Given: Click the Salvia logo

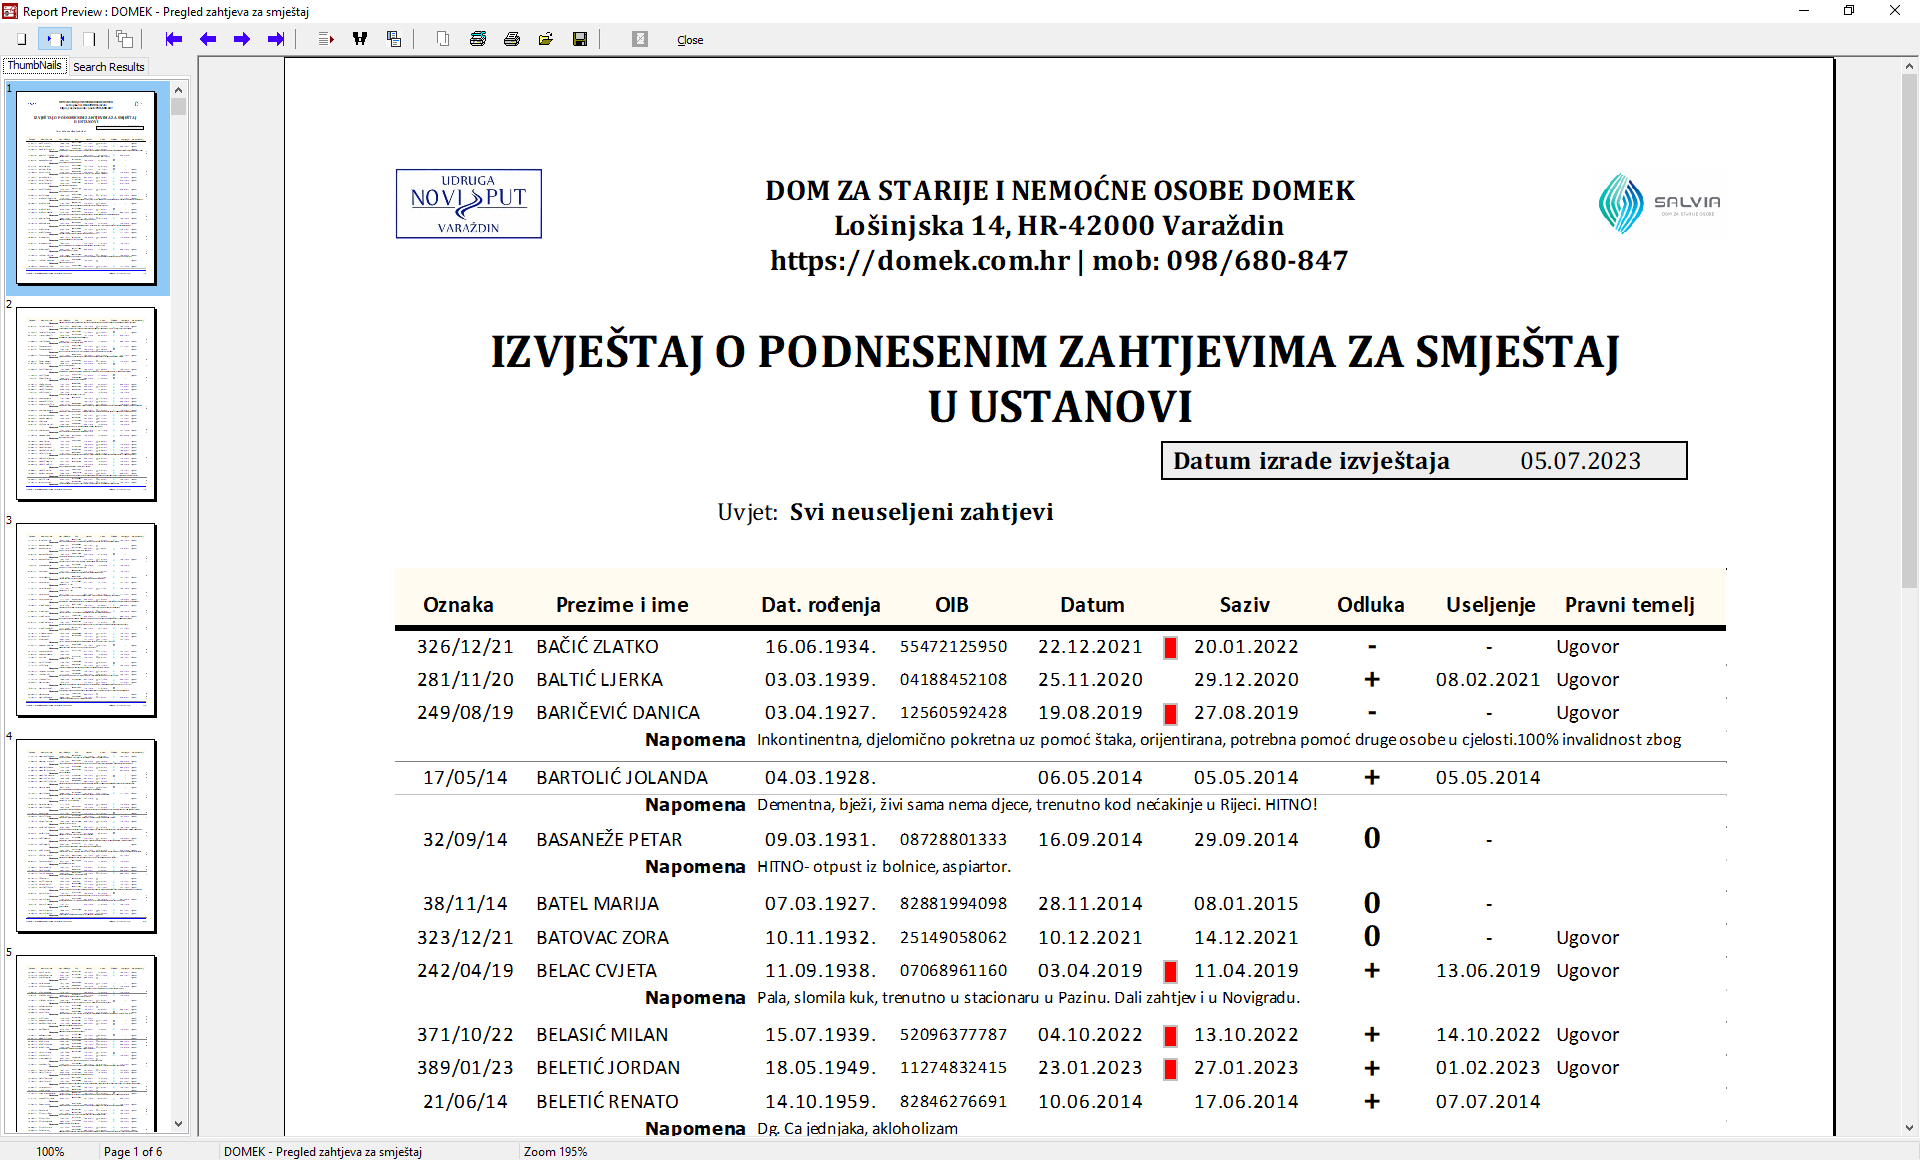Looking at the screenshot, I should tap(1660, 204).
